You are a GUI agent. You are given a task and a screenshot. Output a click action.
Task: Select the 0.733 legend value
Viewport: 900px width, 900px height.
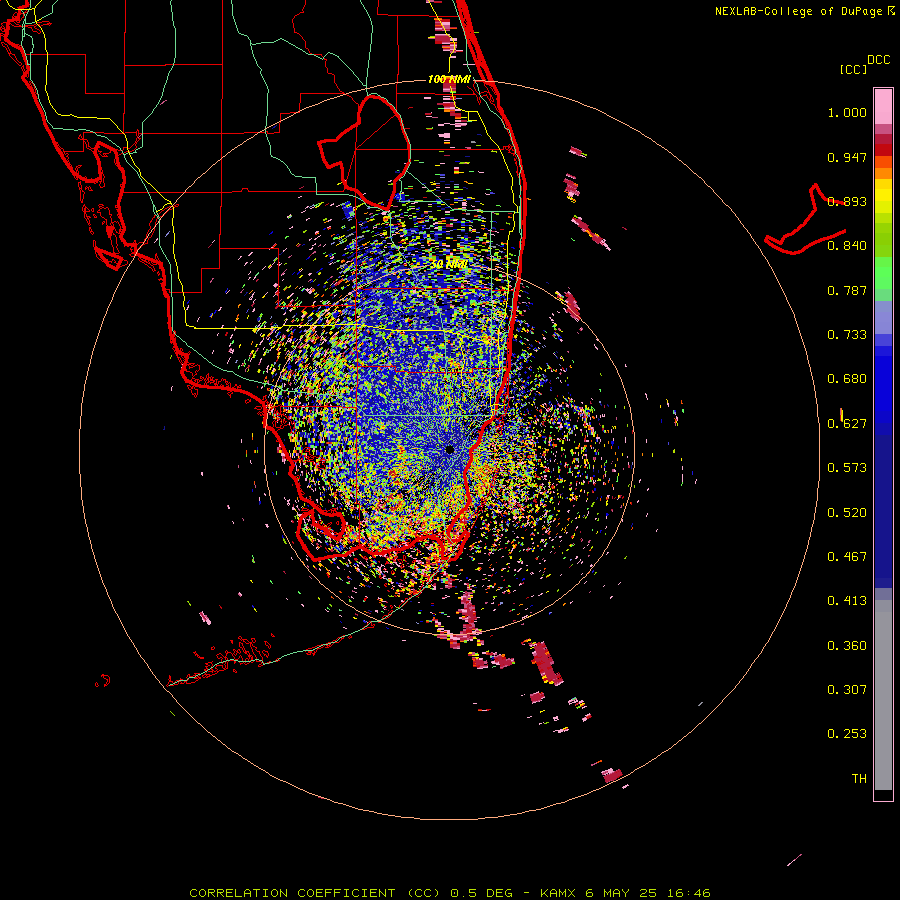point(847,335)
